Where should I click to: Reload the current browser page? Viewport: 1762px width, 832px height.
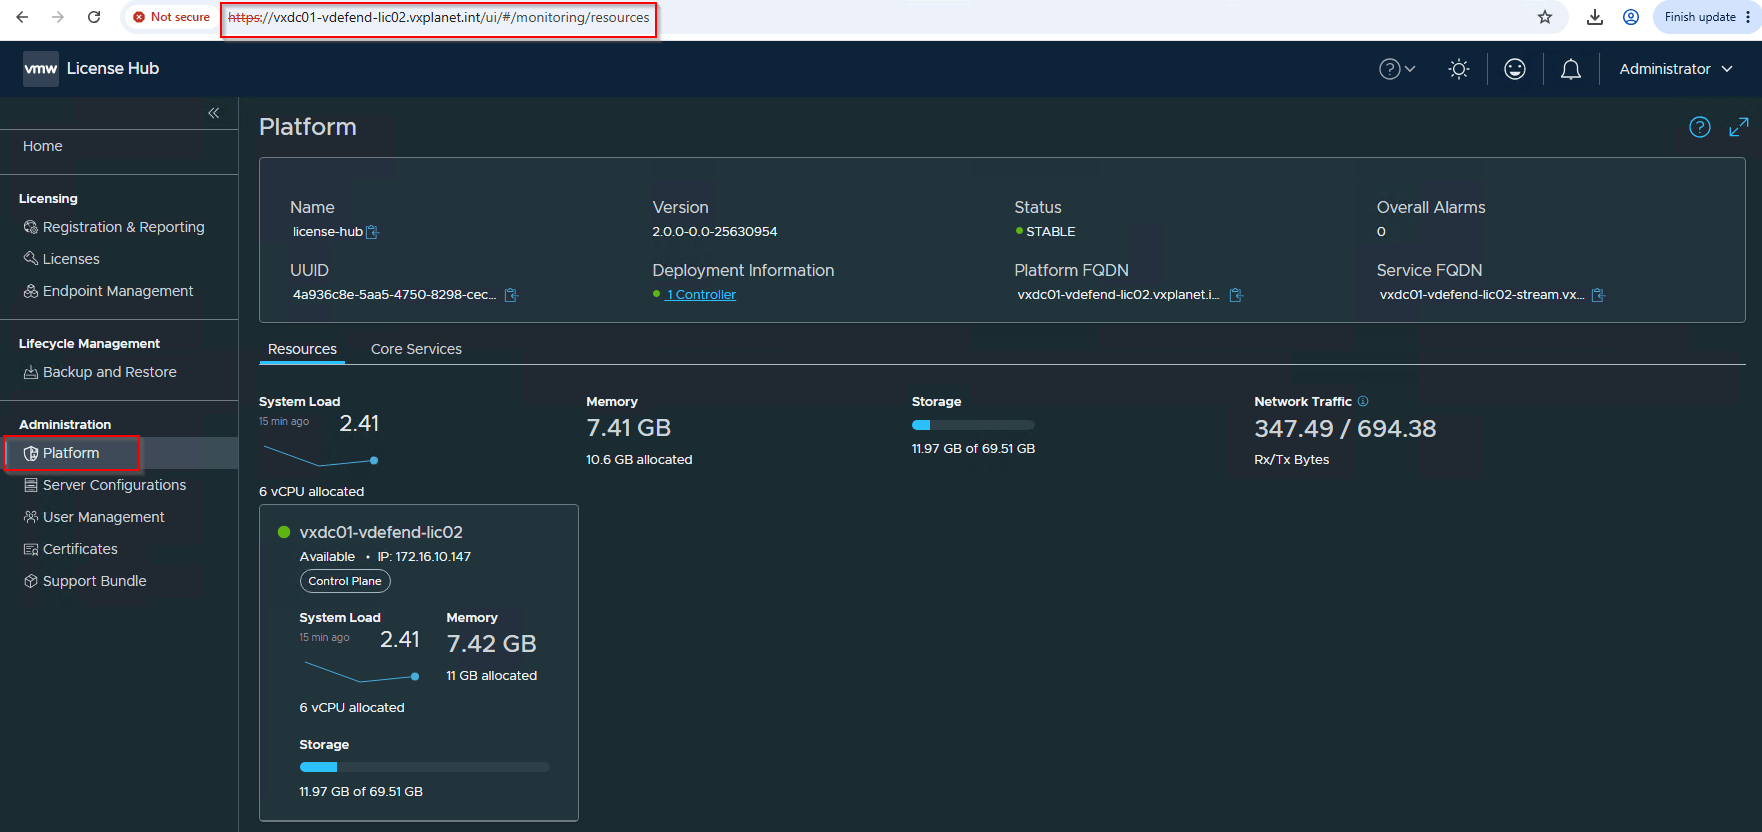pos(94,17)
